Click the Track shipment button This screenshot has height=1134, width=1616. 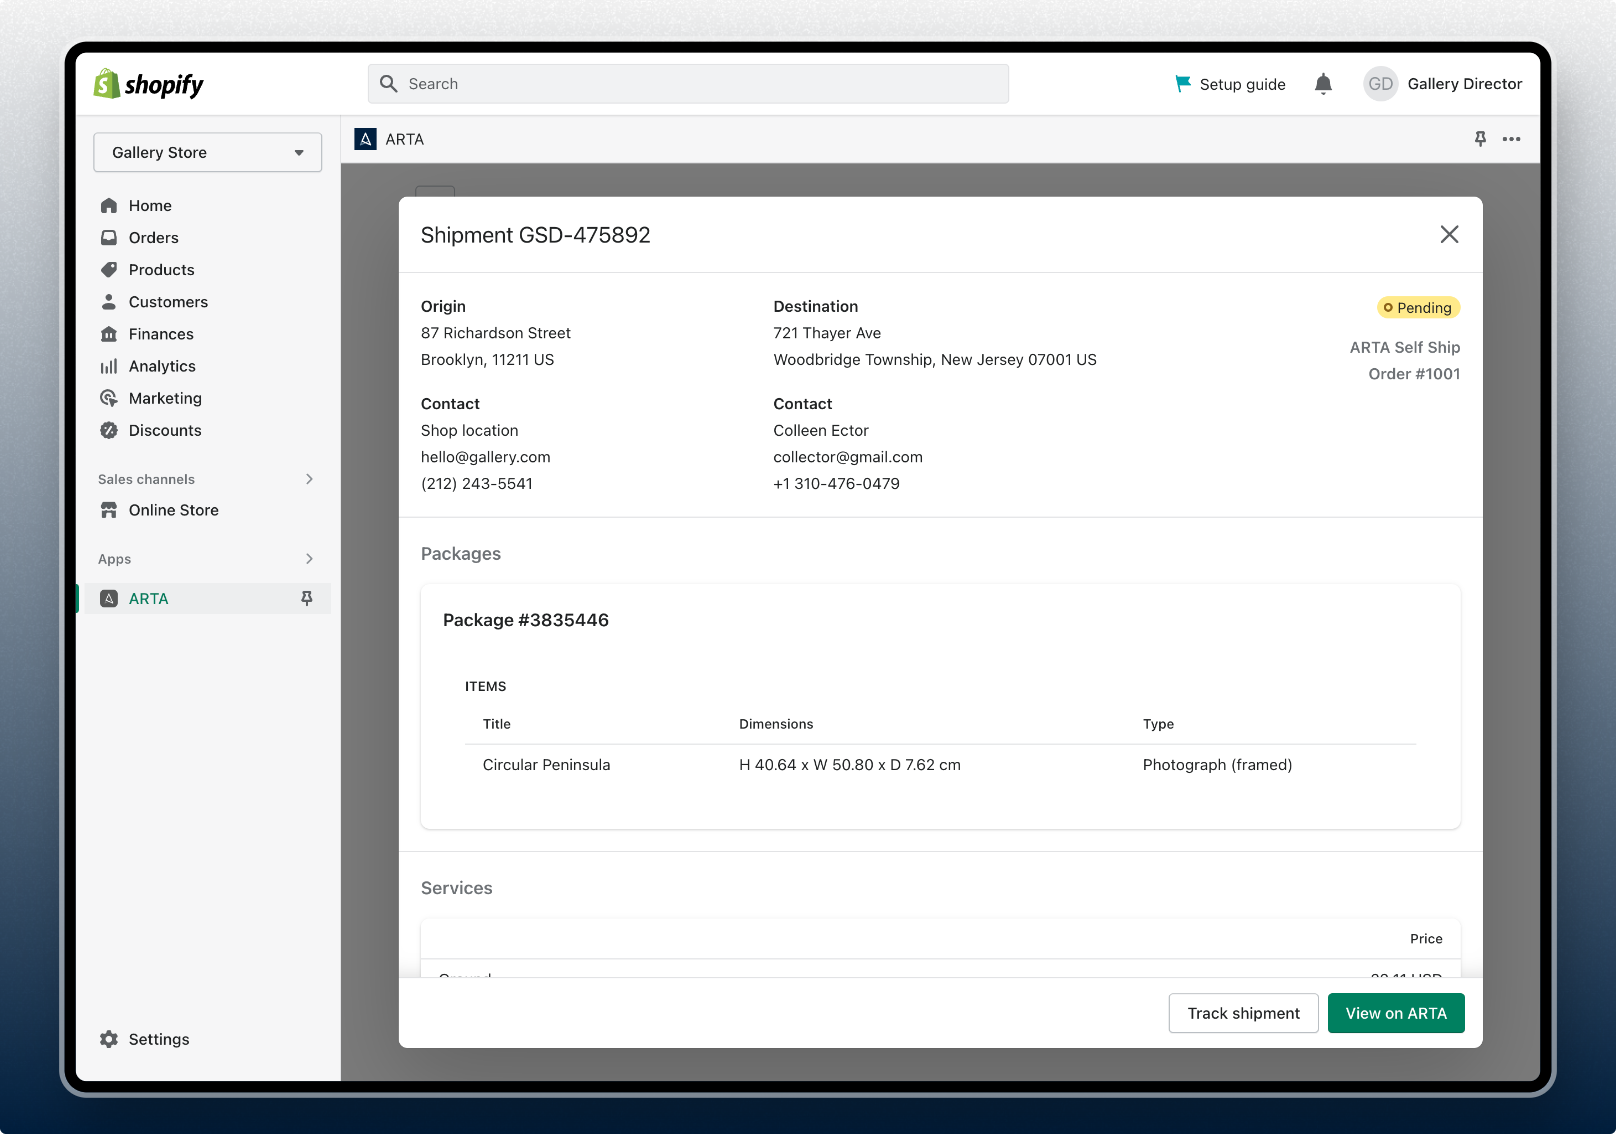tap(1243, 1013)
